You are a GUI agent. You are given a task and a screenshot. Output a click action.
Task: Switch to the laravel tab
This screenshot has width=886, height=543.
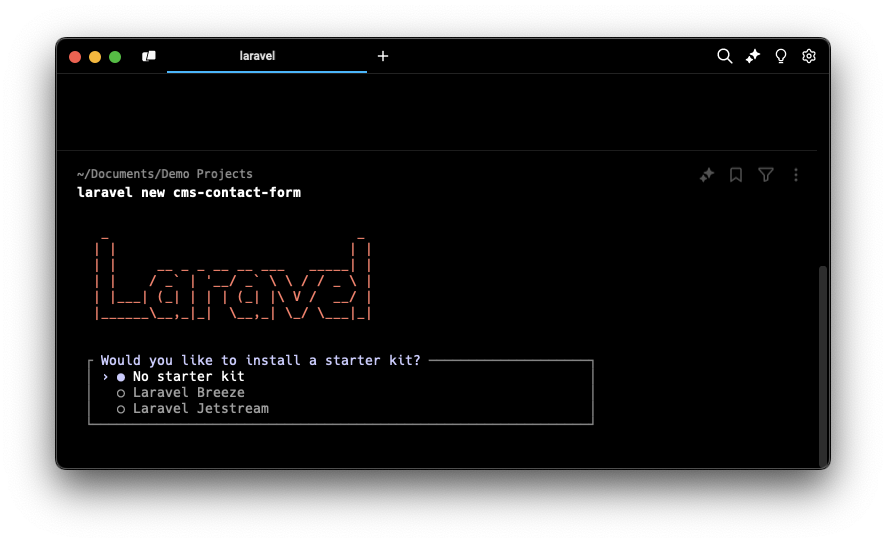click(x=257, y=56)
